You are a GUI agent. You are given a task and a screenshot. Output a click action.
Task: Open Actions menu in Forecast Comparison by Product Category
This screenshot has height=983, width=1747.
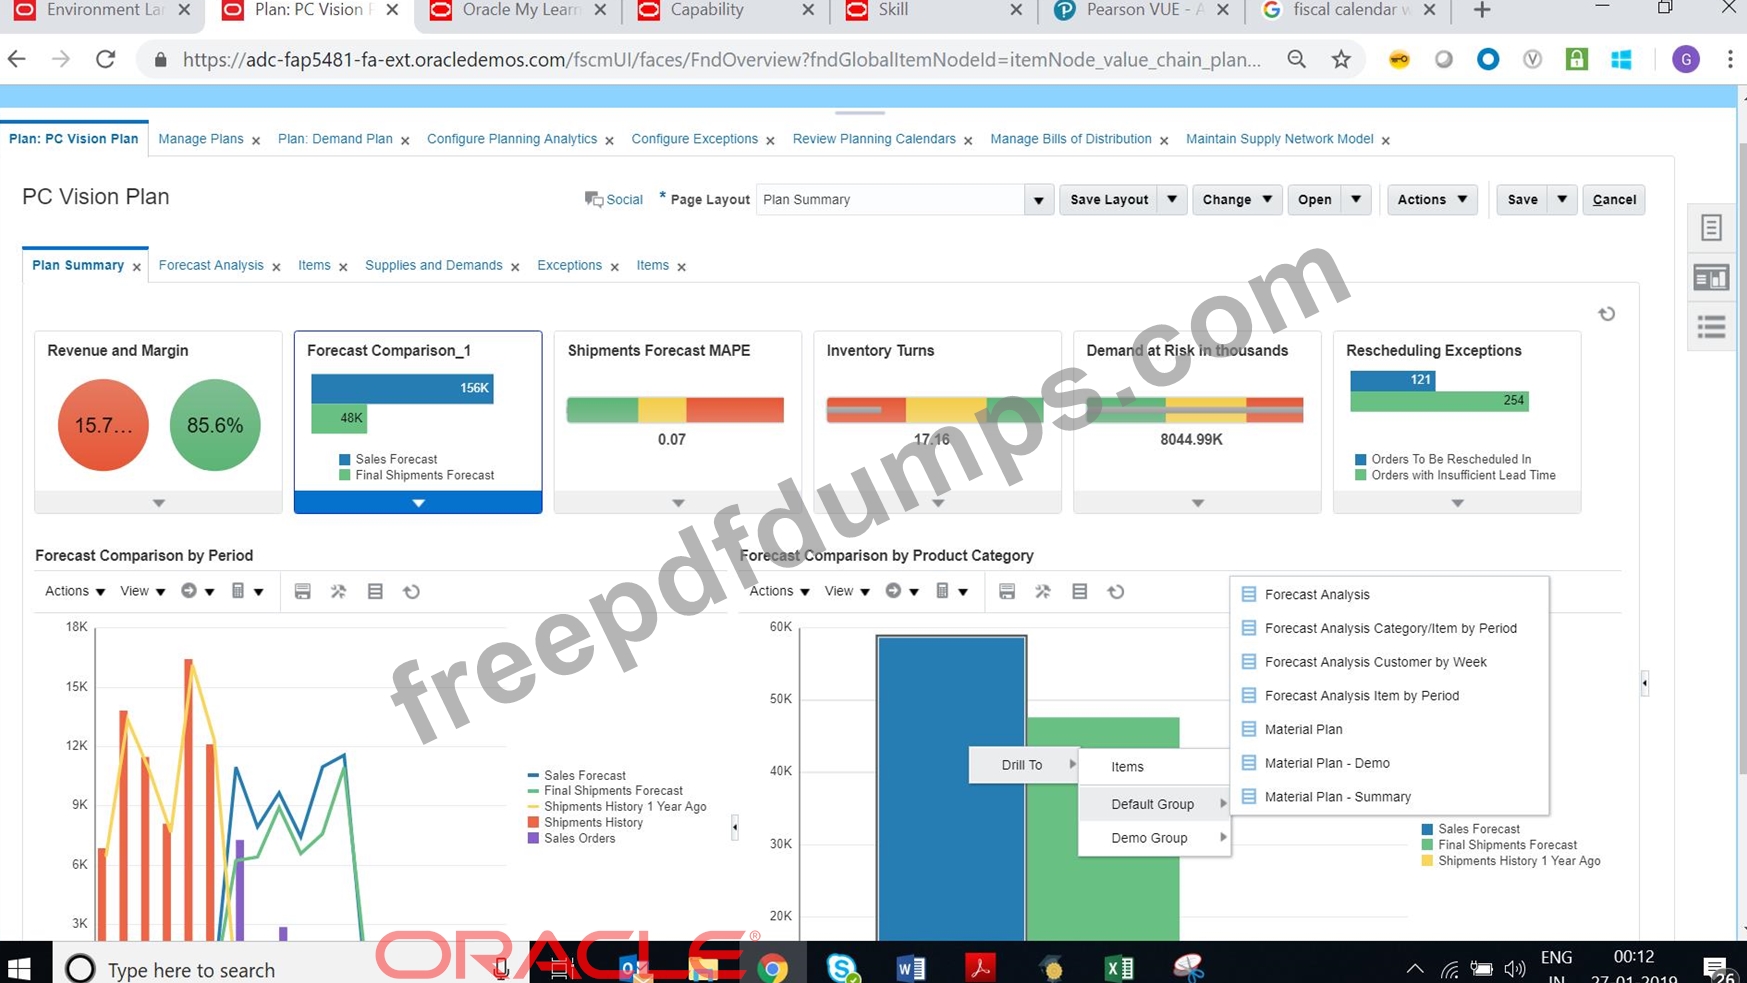[x=779, y=591]
